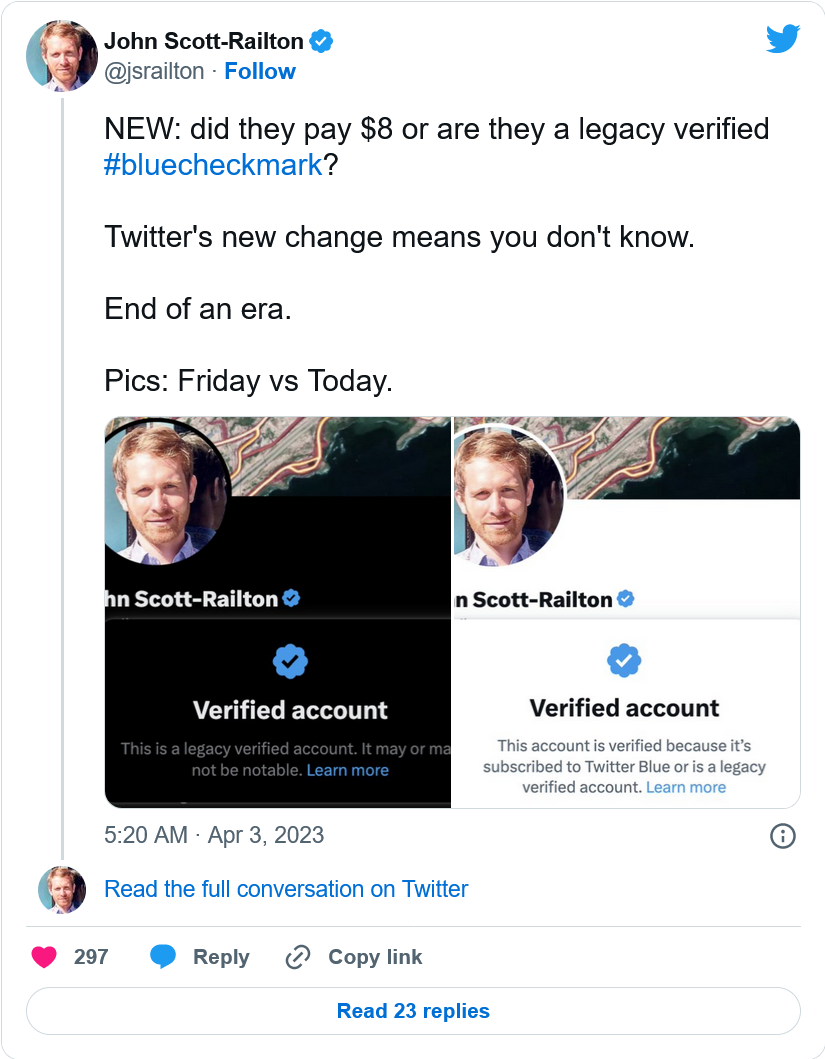Click the Twitter bird logo
Viewport: 825px width, 1059px height.
[x=783, y=40]
